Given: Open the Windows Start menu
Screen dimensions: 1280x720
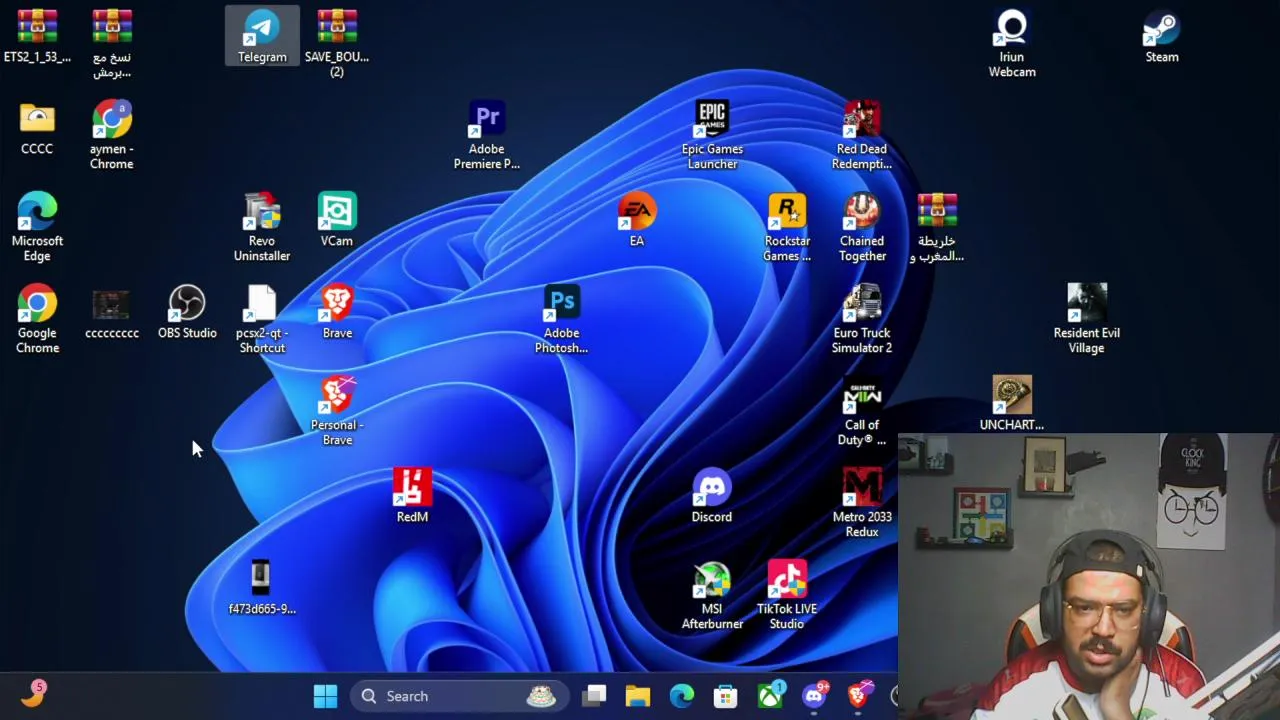Looking at the screenshot, I should pos(325,696).
